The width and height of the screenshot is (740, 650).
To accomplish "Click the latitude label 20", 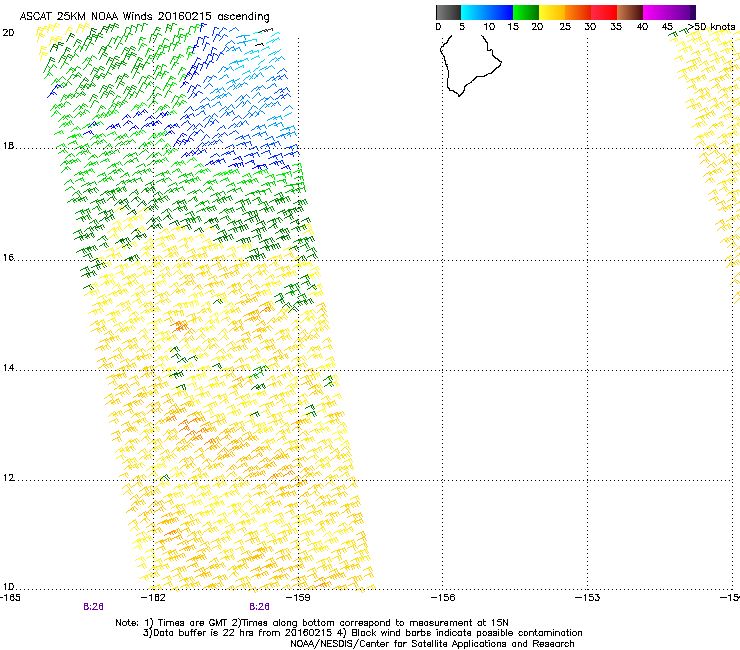I will click(8, 33).
